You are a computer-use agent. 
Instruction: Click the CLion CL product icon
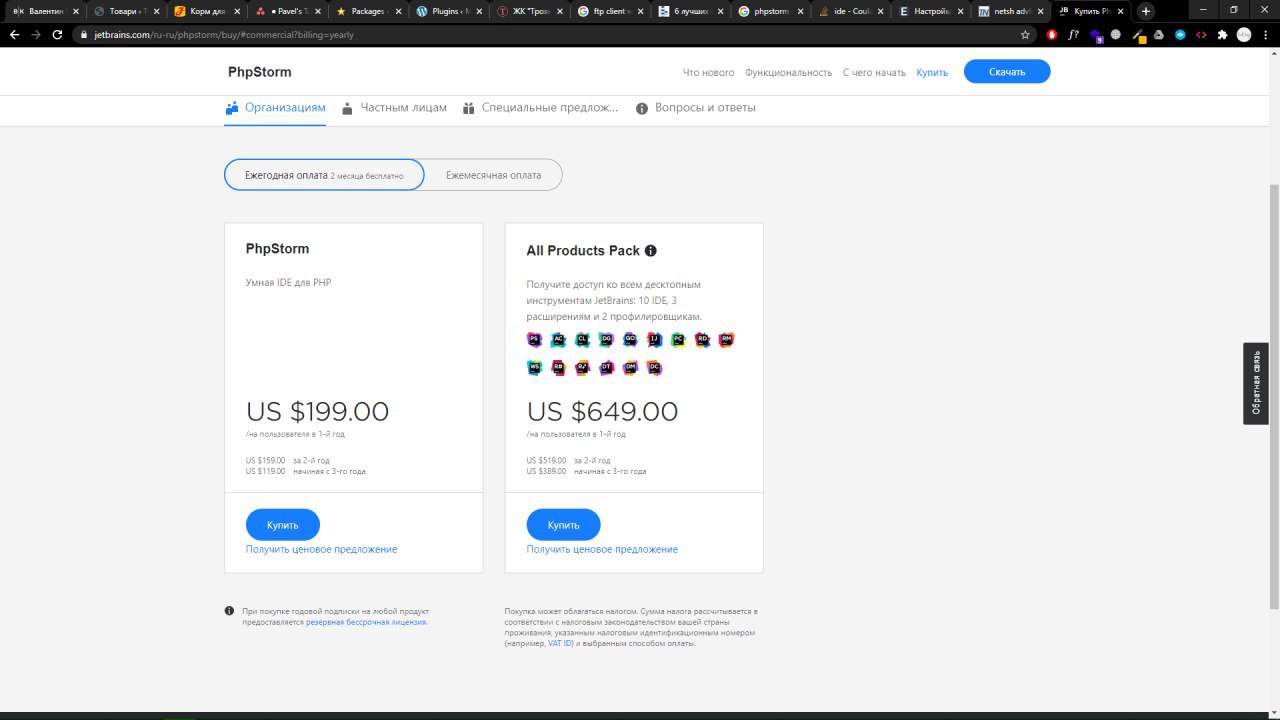pos(582,340)
